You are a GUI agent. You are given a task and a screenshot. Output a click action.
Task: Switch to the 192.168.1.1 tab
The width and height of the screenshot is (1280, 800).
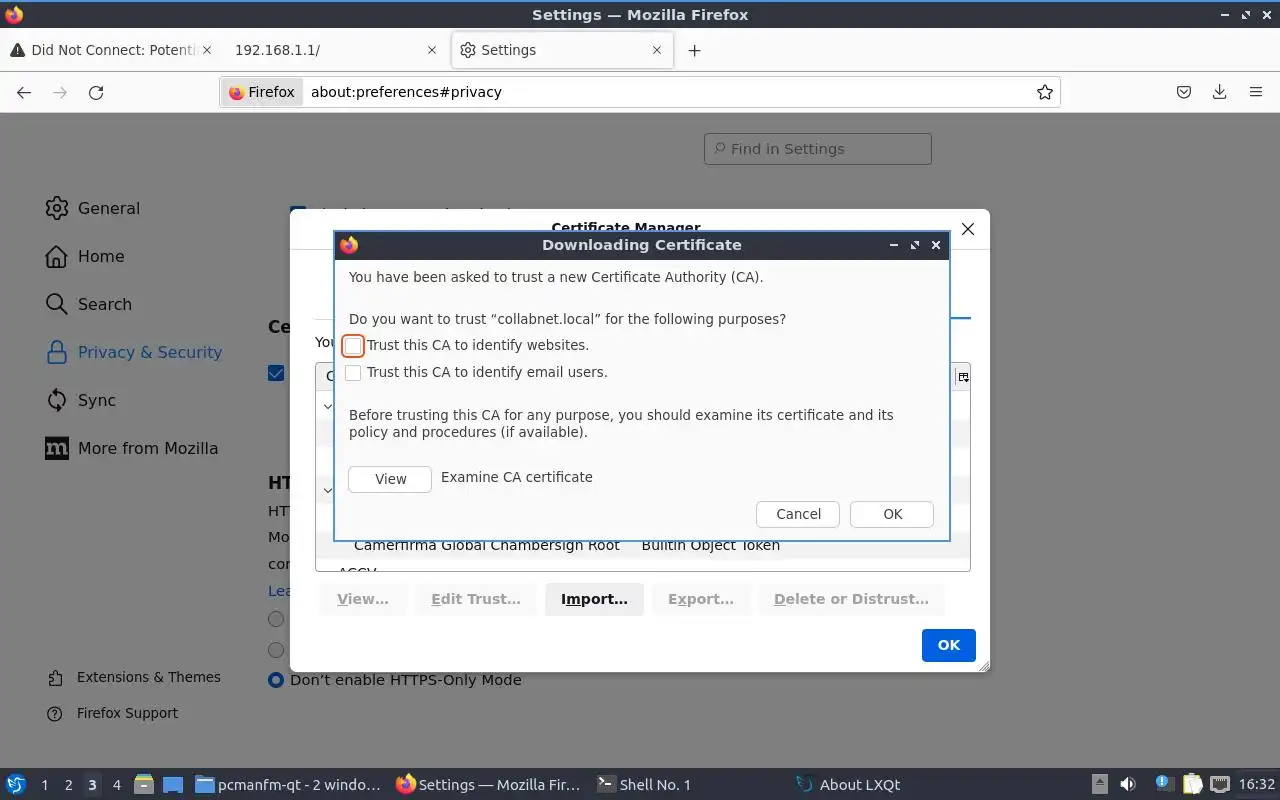[x=335, y=50]
